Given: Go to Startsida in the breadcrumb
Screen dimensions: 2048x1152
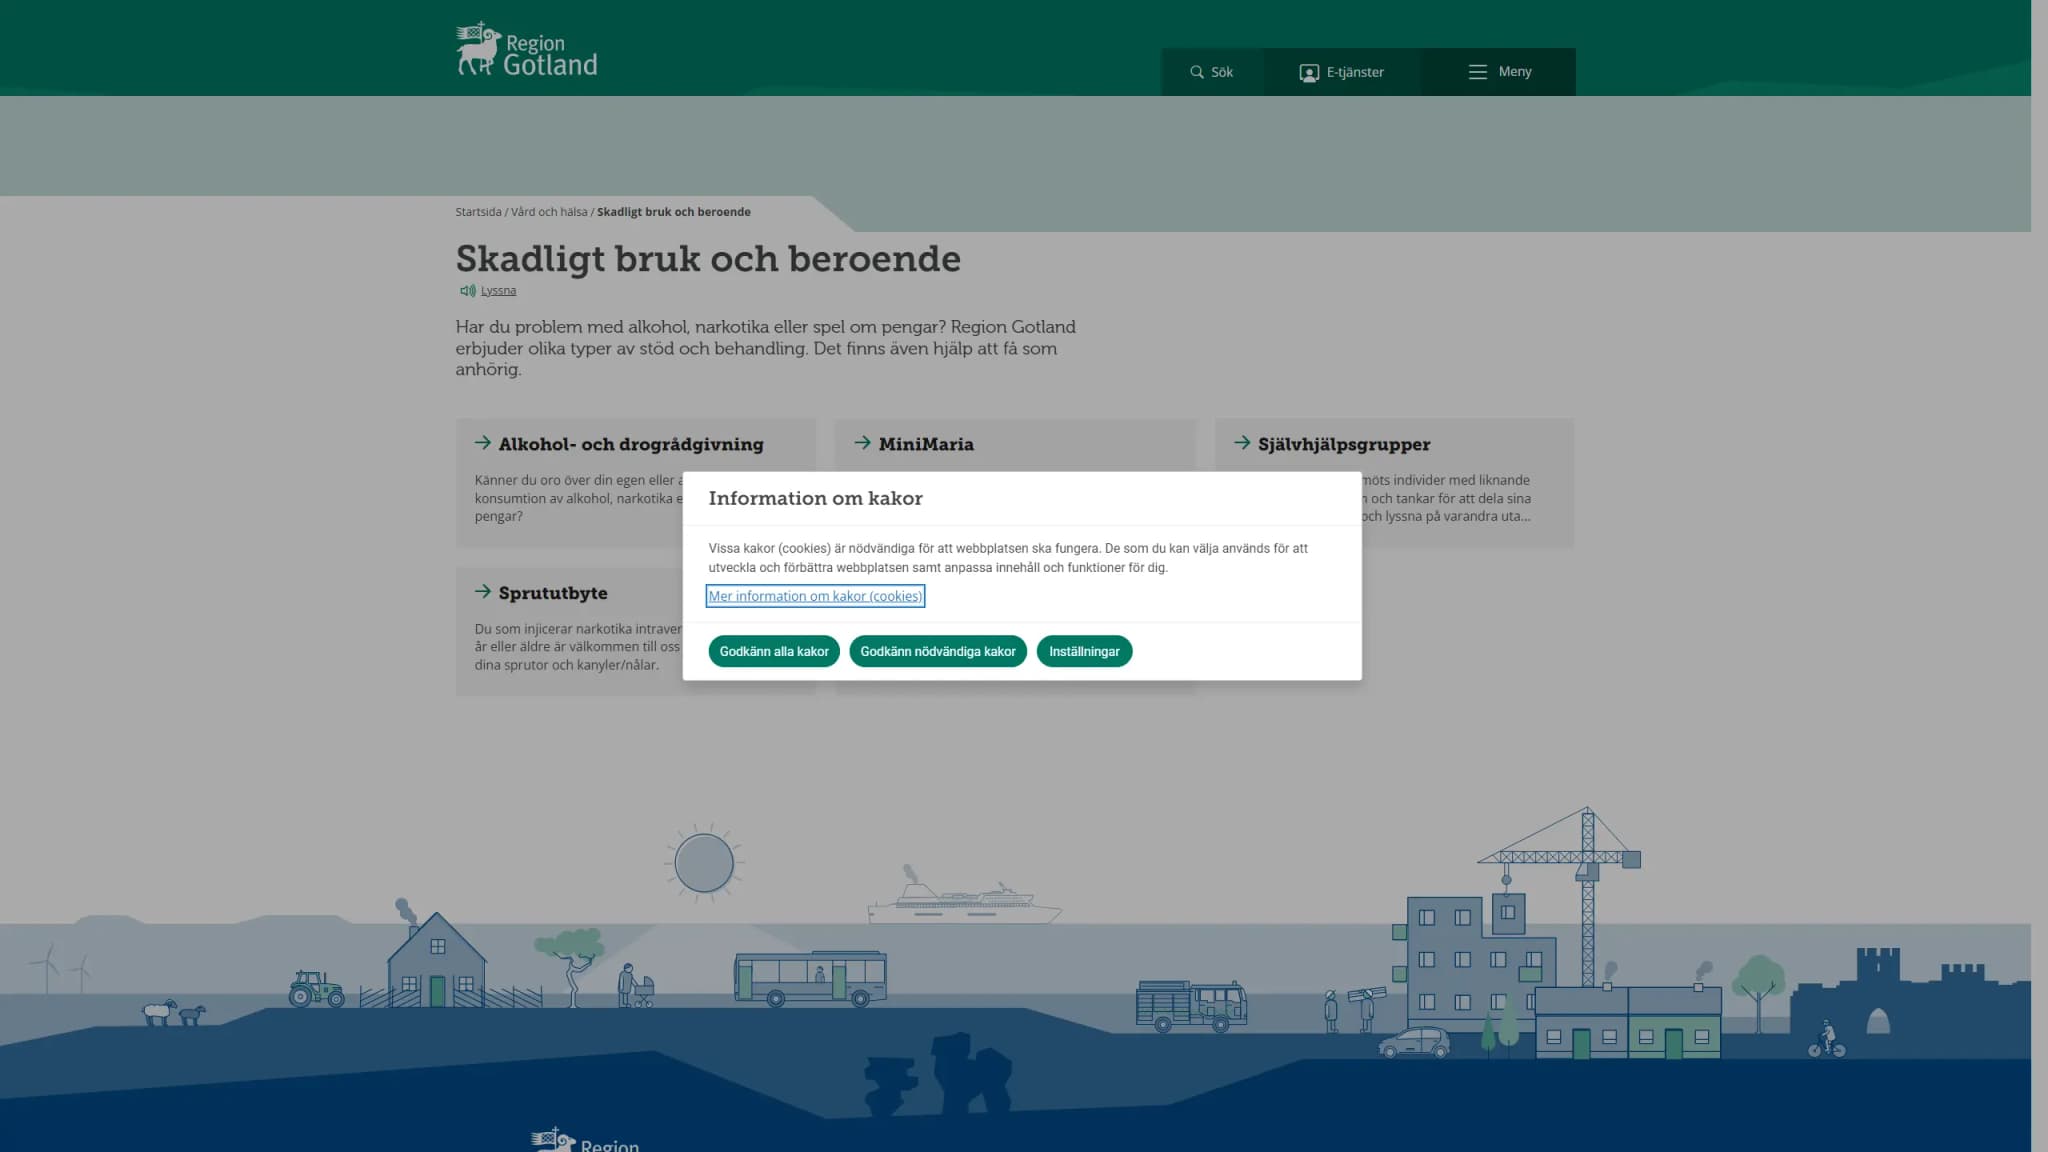Looking at the screenshot, I should (478, 212).
